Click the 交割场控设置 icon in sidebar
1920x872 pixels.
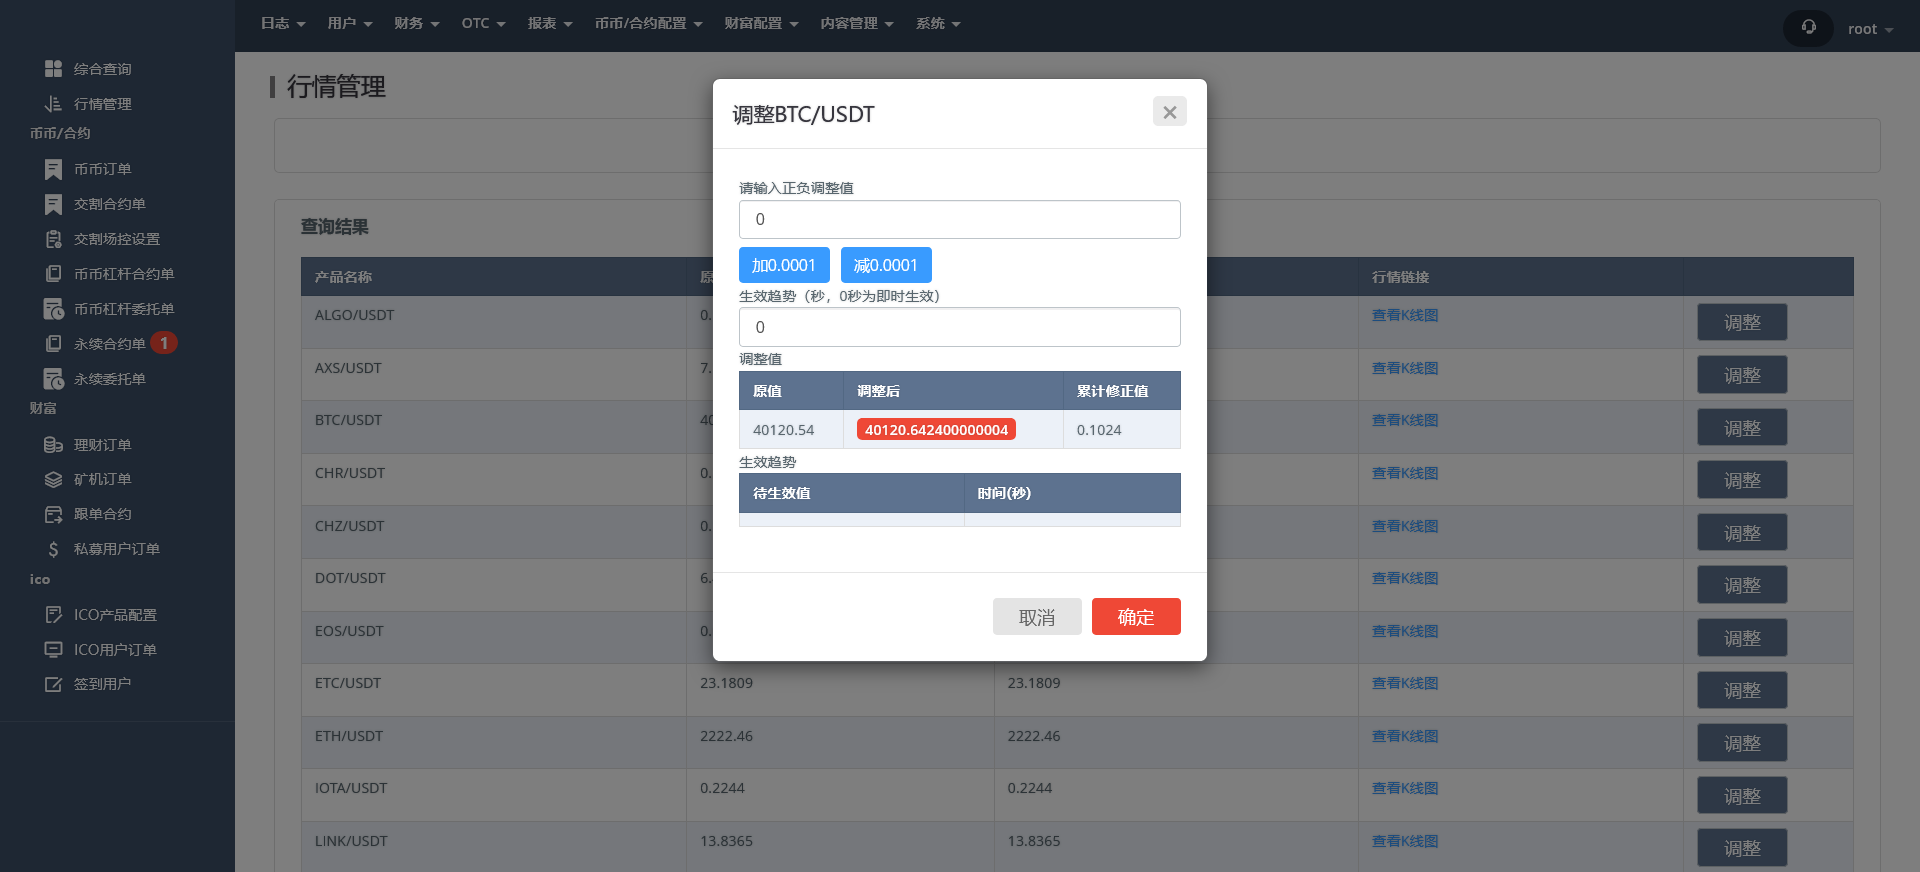pos(53,239)
